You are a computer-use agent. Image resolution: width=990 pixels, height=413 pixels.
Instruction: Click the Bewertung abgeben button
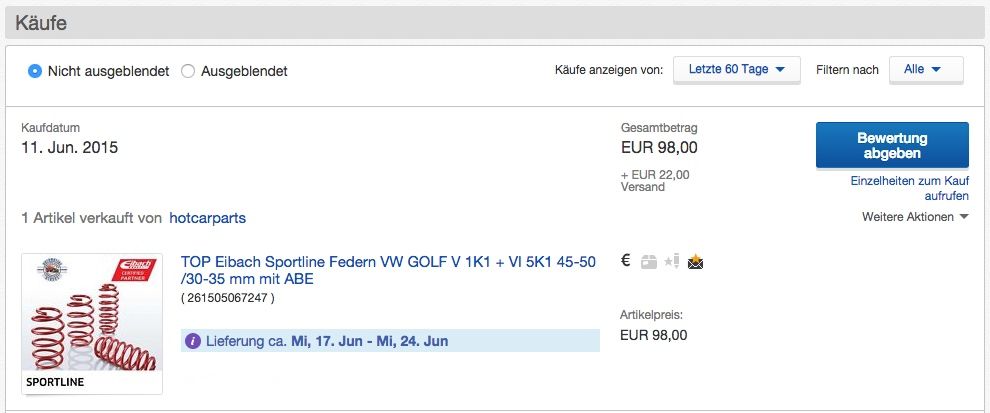coord(892,145)
